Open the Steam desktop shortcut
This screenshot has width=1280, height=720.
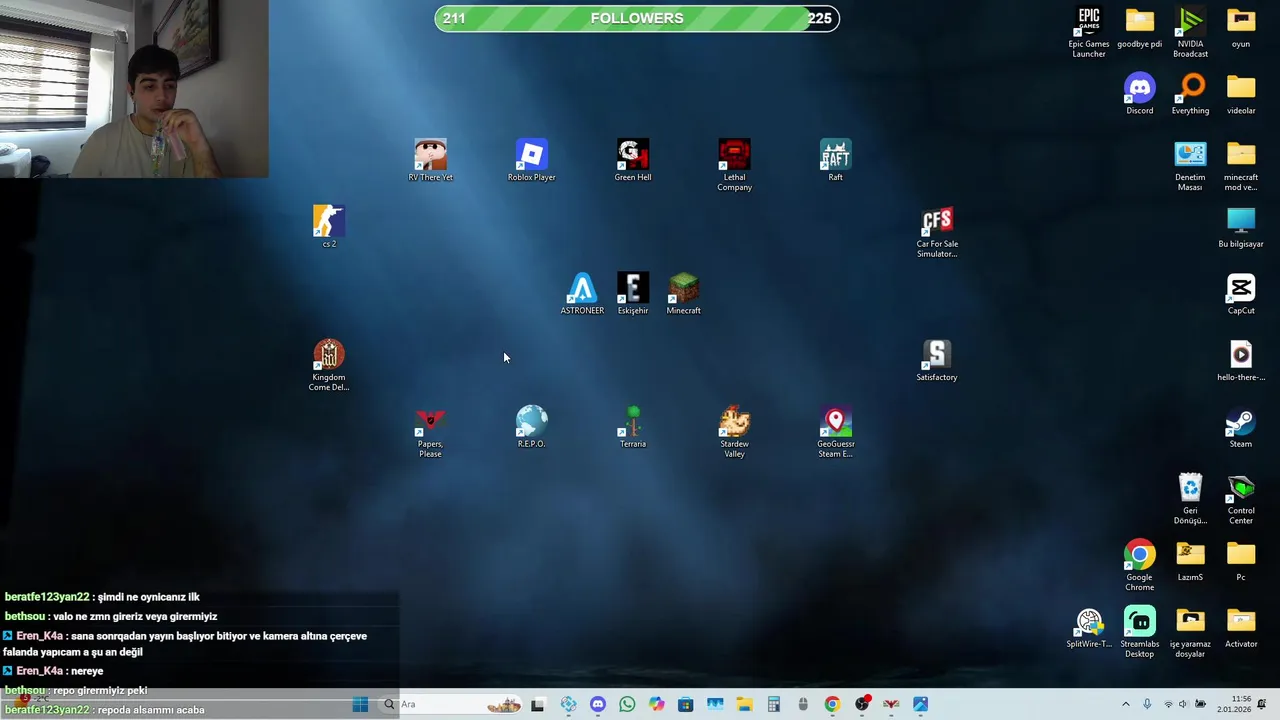pos(1241,427)
